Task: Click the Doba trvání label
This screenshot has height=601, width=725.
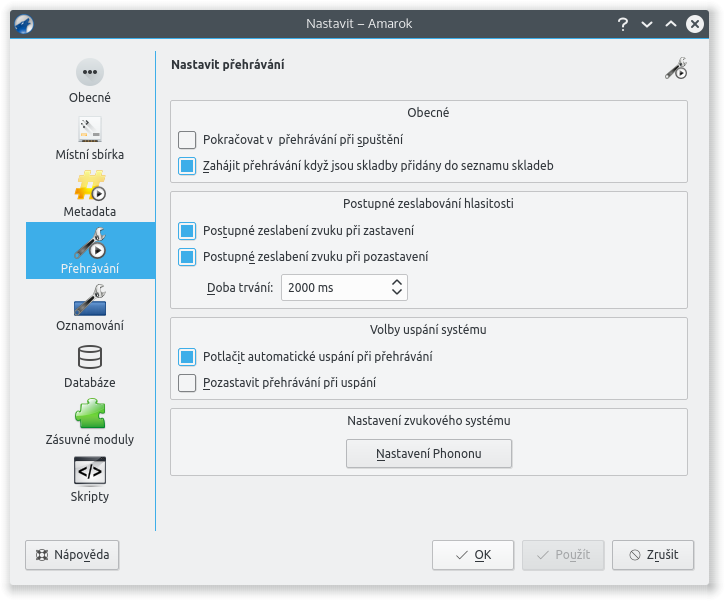Action: pos(240,288)
